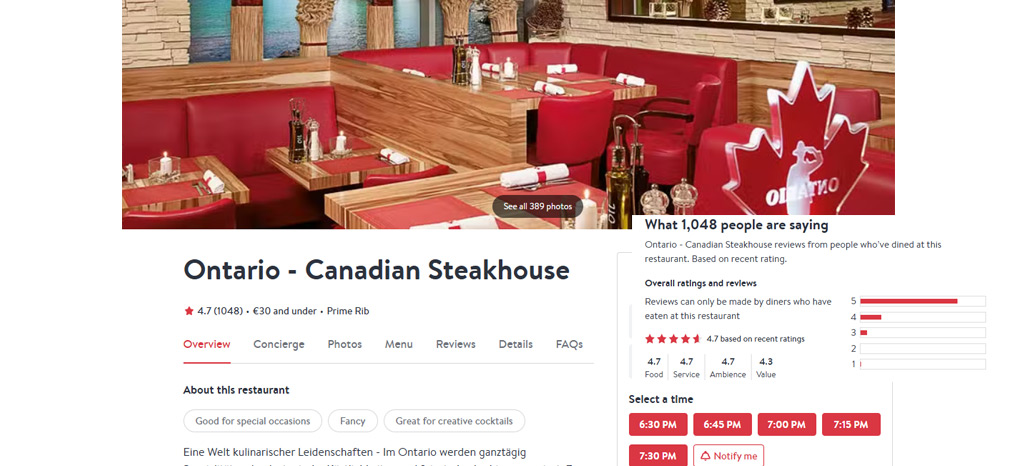Click the bell icon in Notify me
1026x466 pixels.
pos(705,456)
